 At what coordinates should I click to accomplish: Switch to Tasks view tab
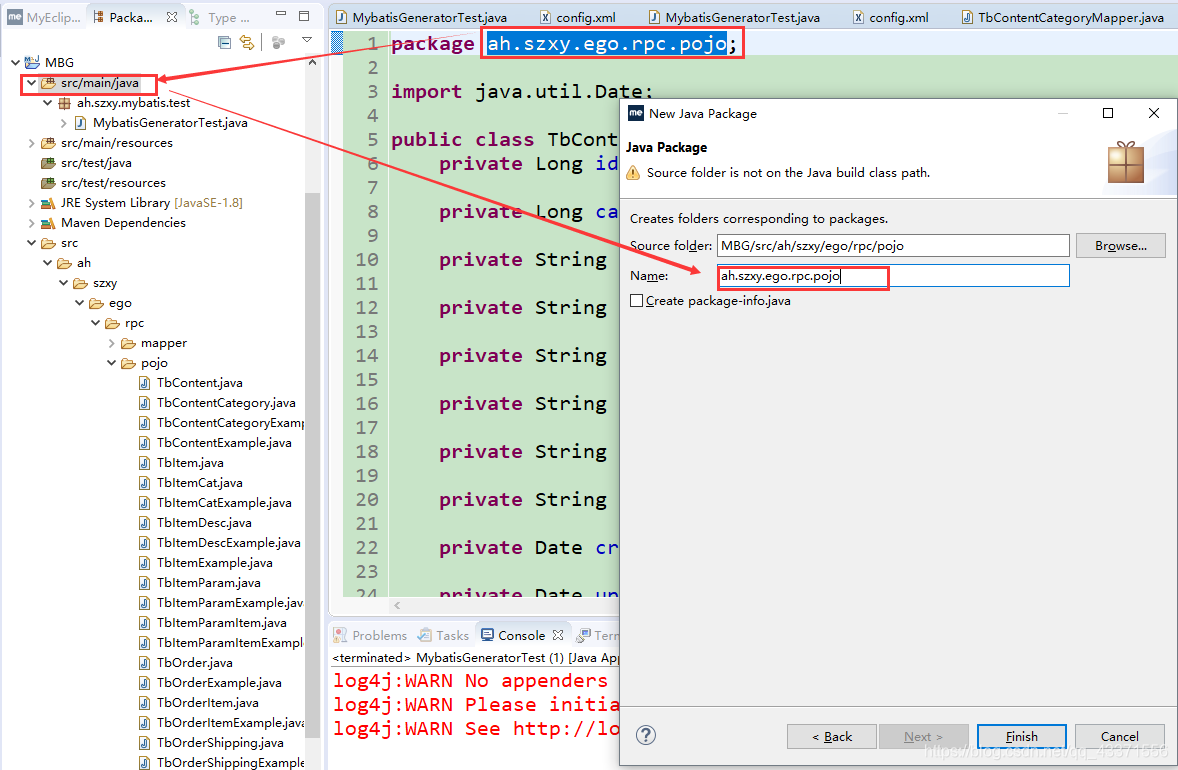pos(444,636)
